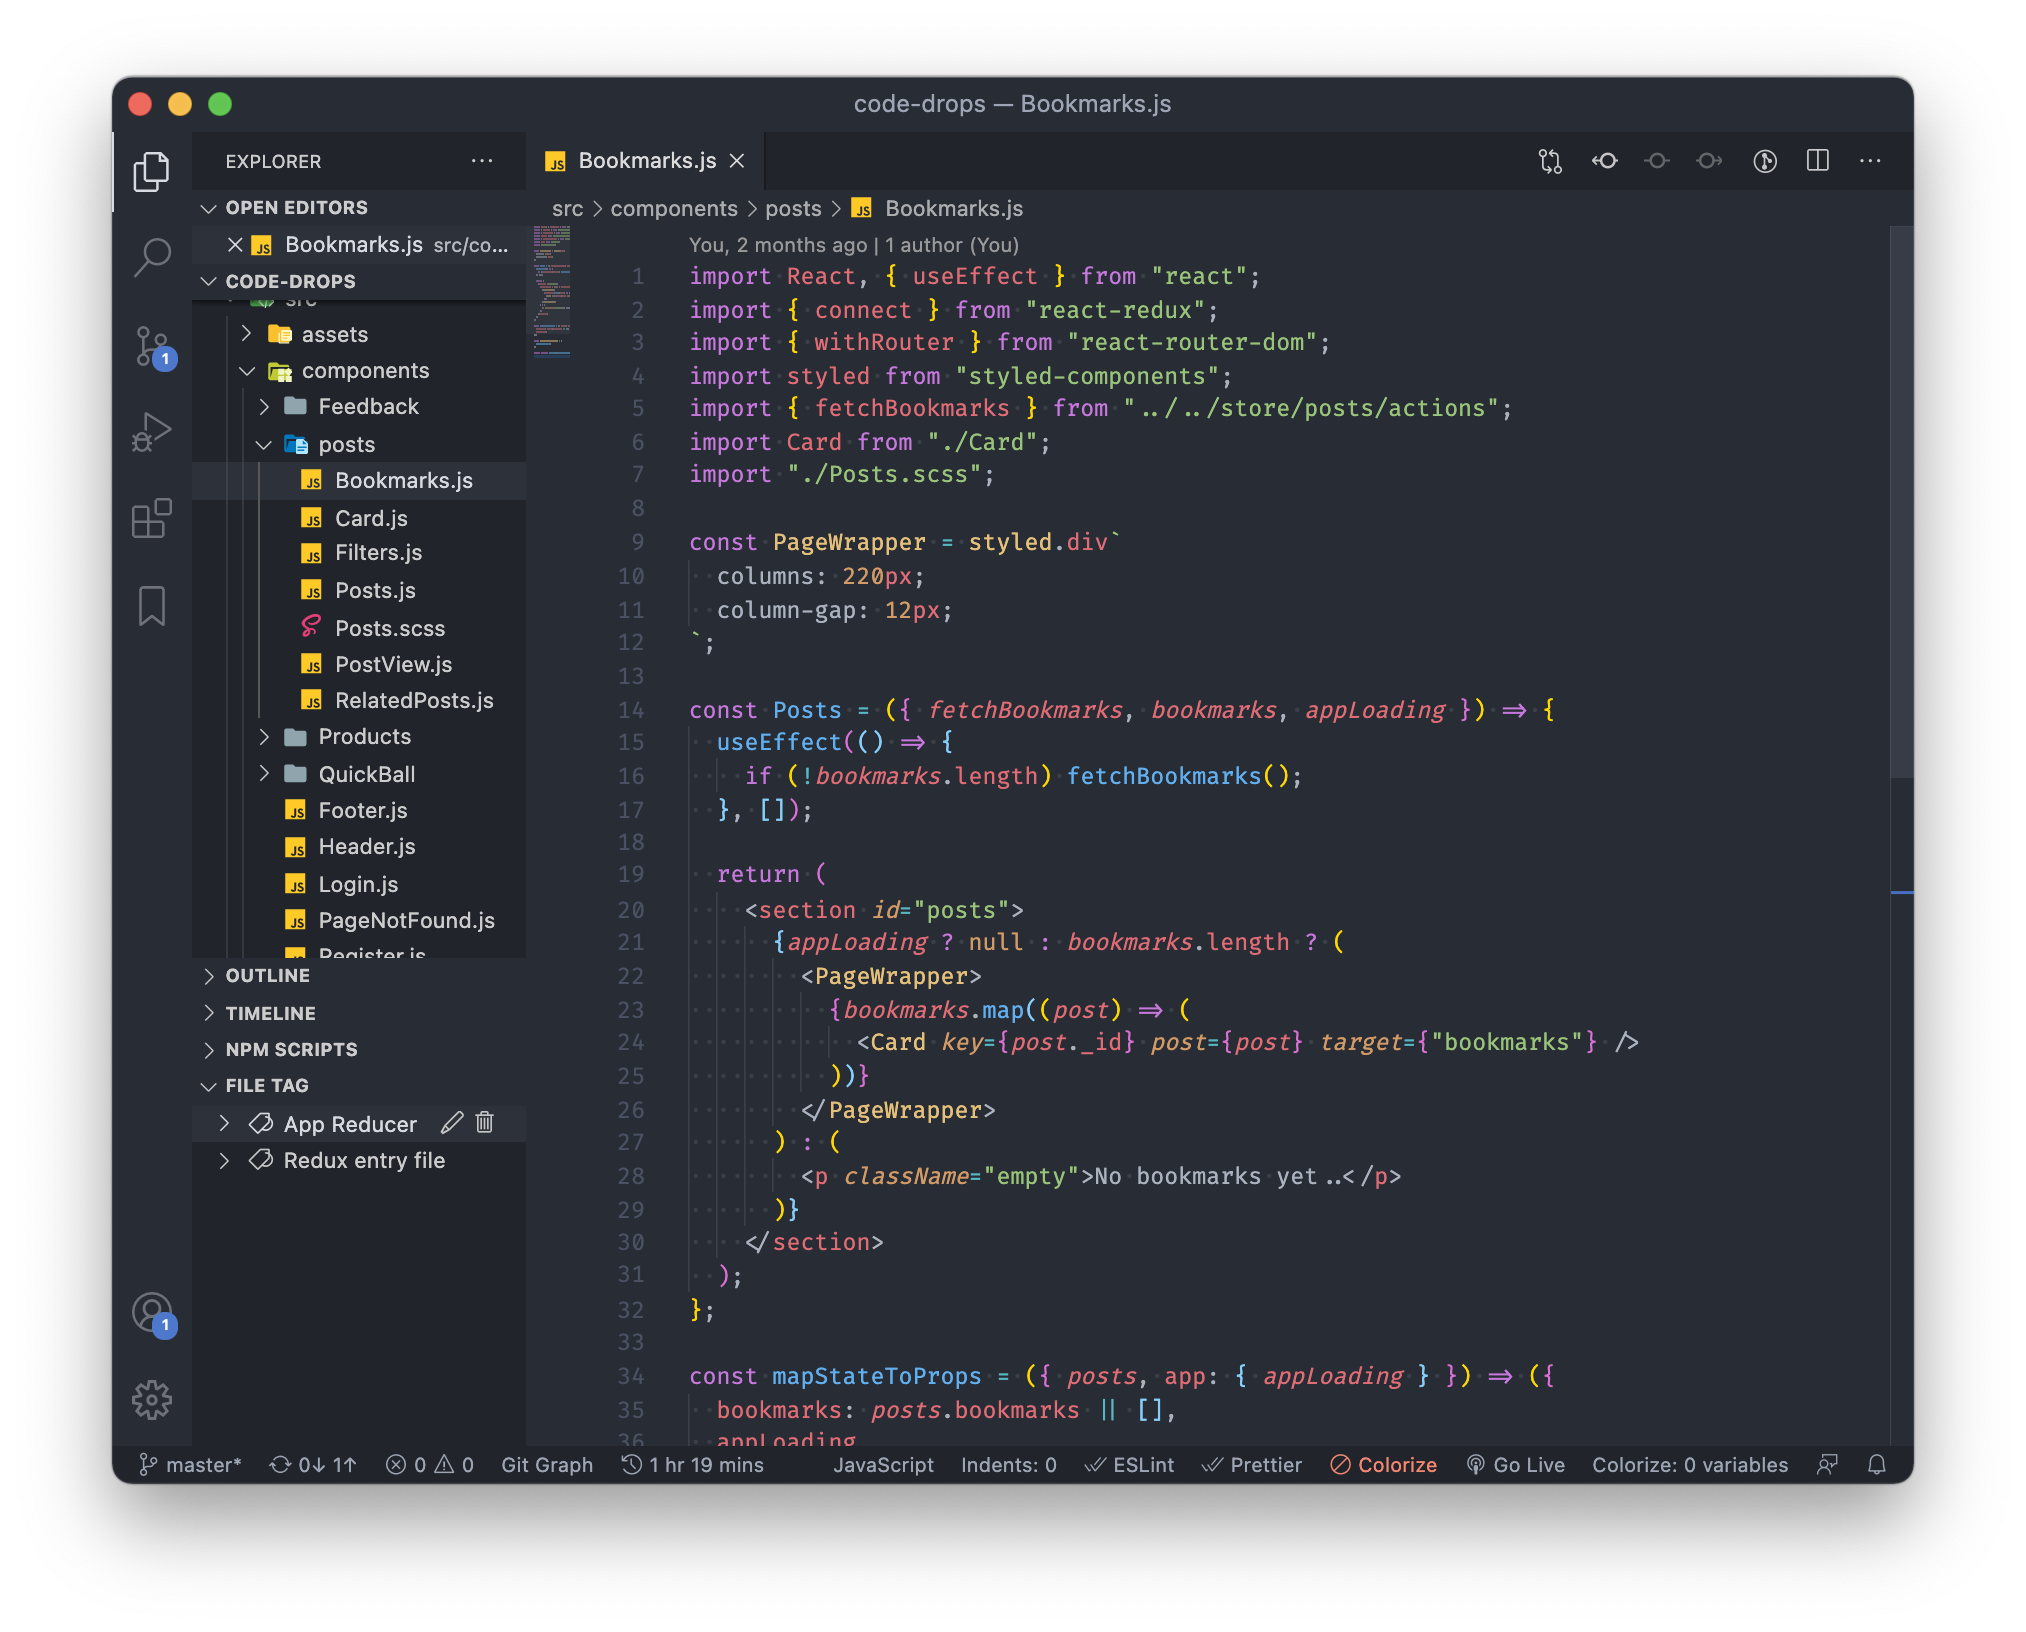The height and width of the screenshot is (1632, 2026).
Task: Toggle Prettier formatter in status bar
Action: pyautogui.click(x=1252, y=1464)
